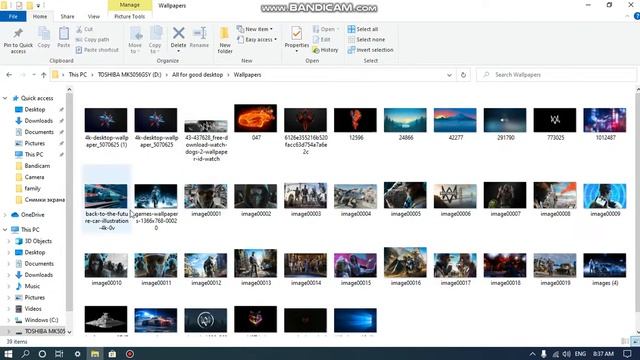Open the Move to command
Viewport: 640px width, 360px height.
pos(135,40)
